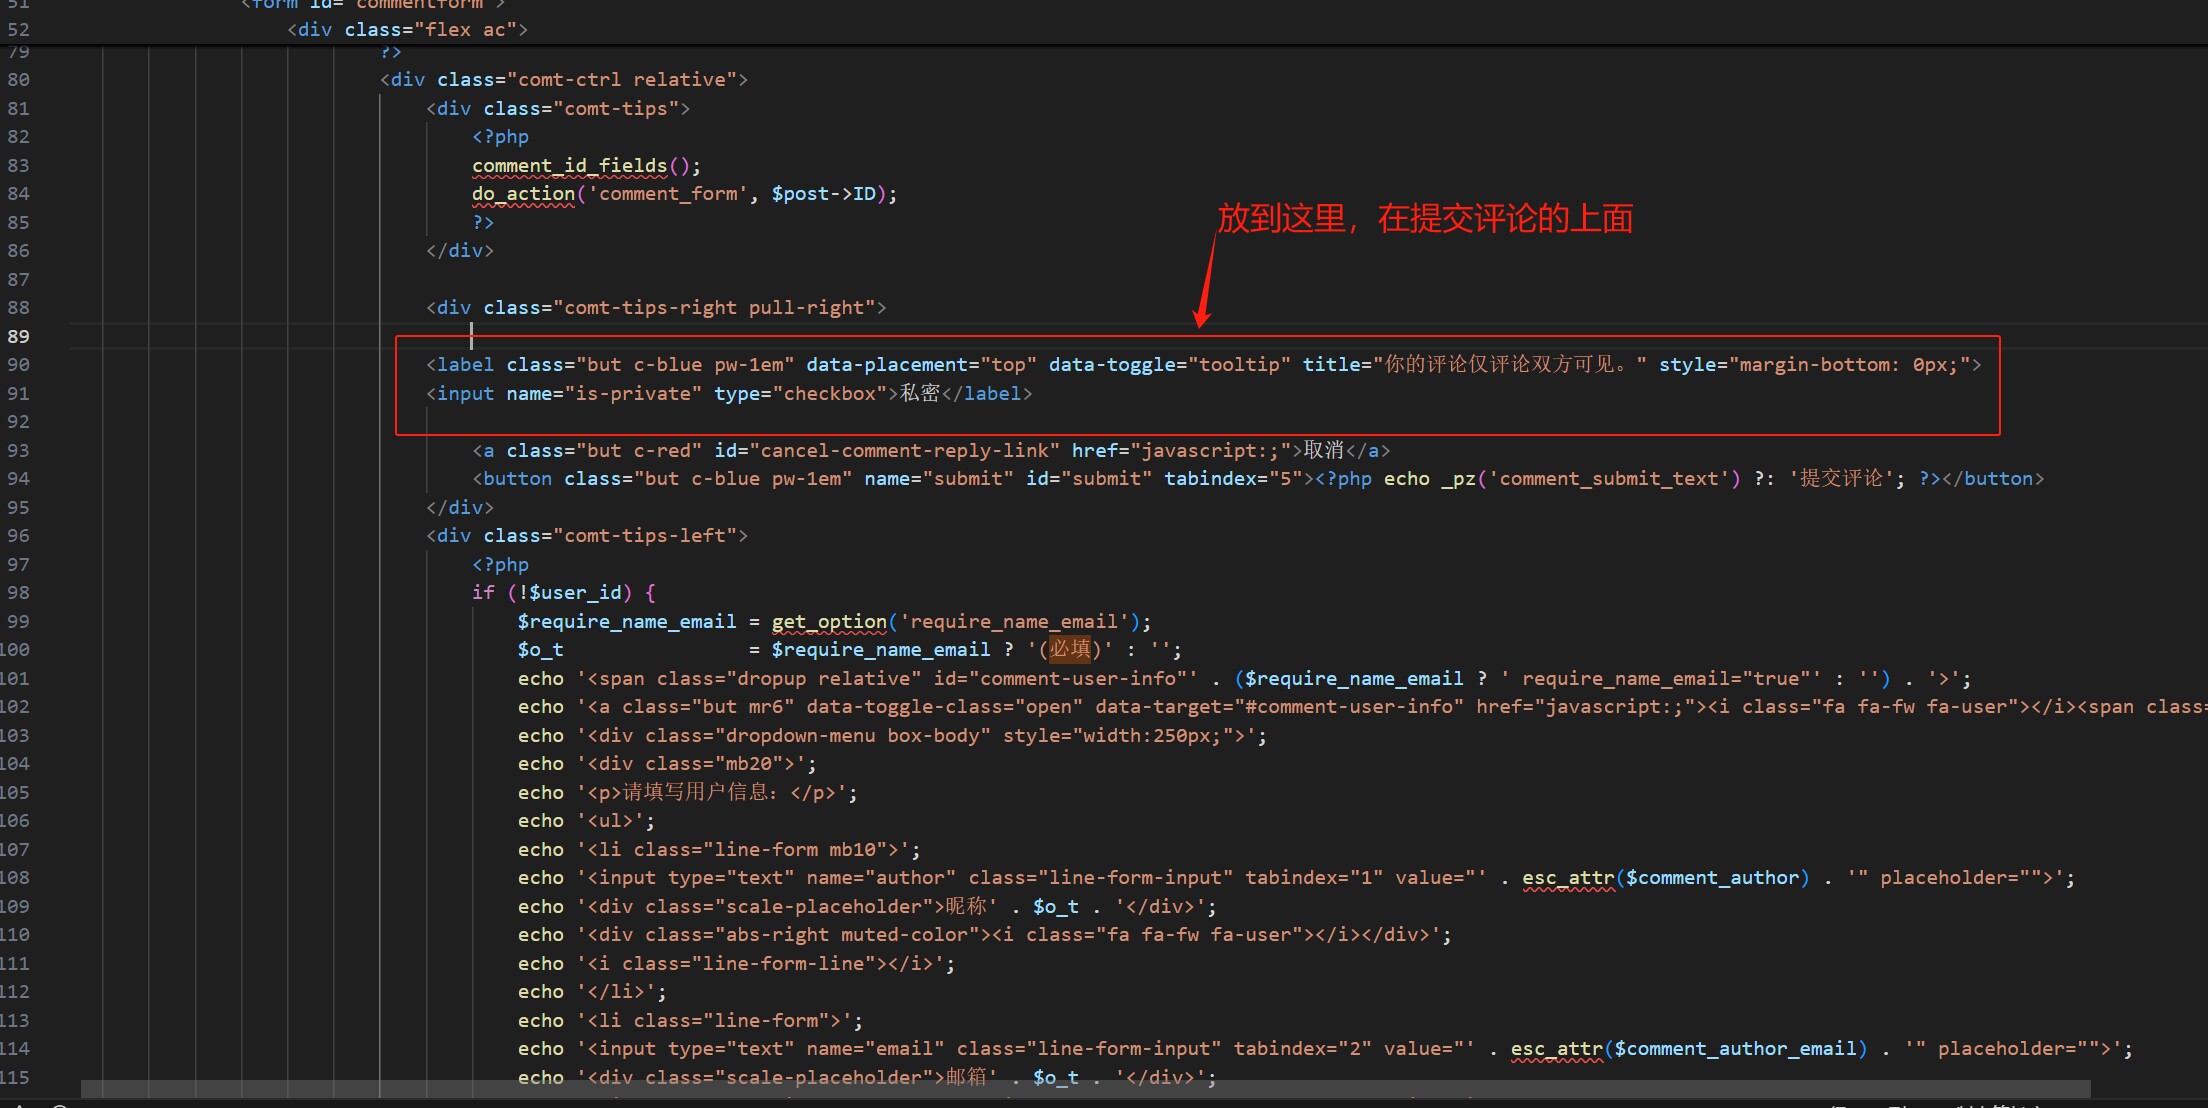Click the label tag with tooltip title
This screenshot has height=1108, width=2208.
tap(1203, 364)
